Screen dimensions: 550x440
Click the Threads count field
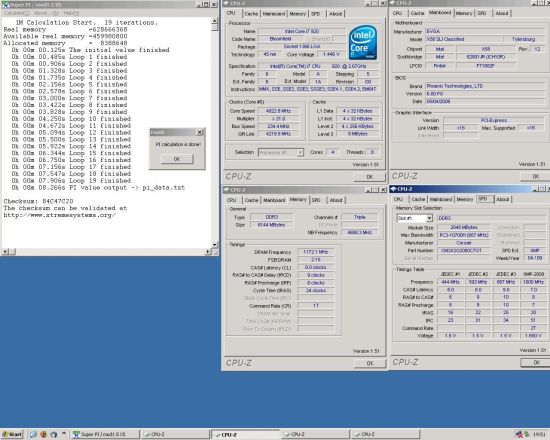pos(372,152)
